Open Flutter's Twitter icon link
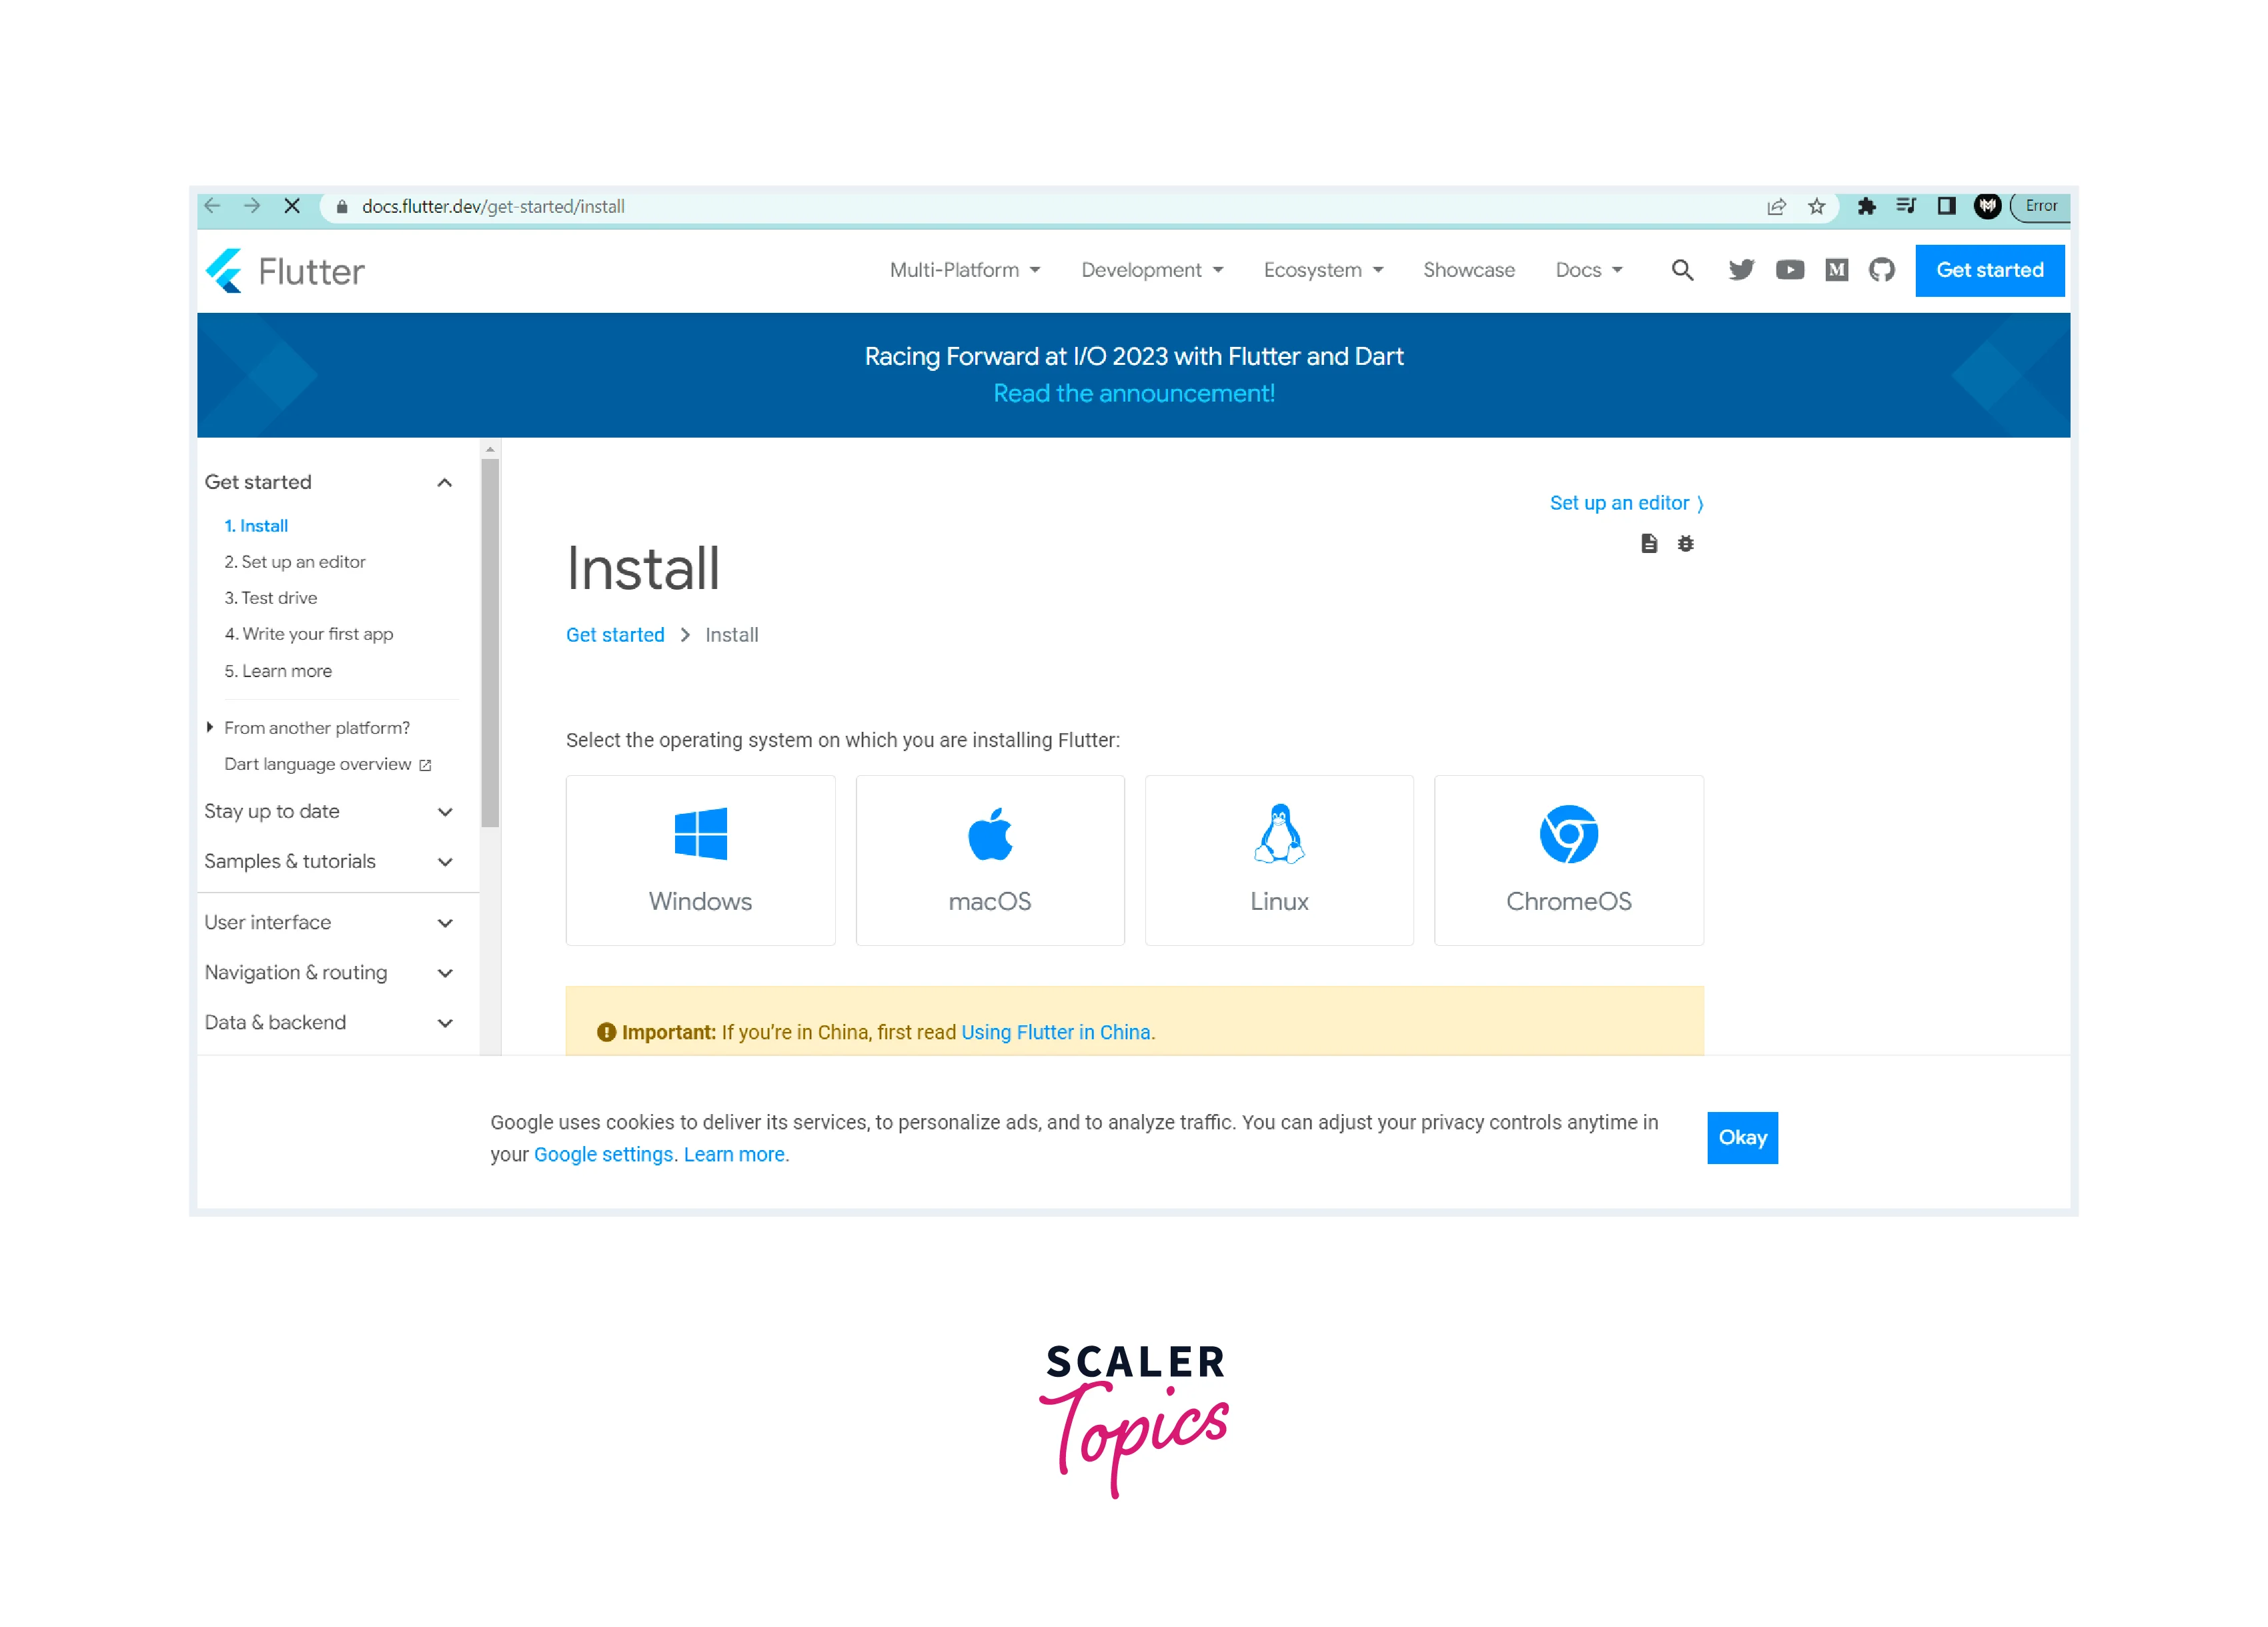 click(1741, 270)
